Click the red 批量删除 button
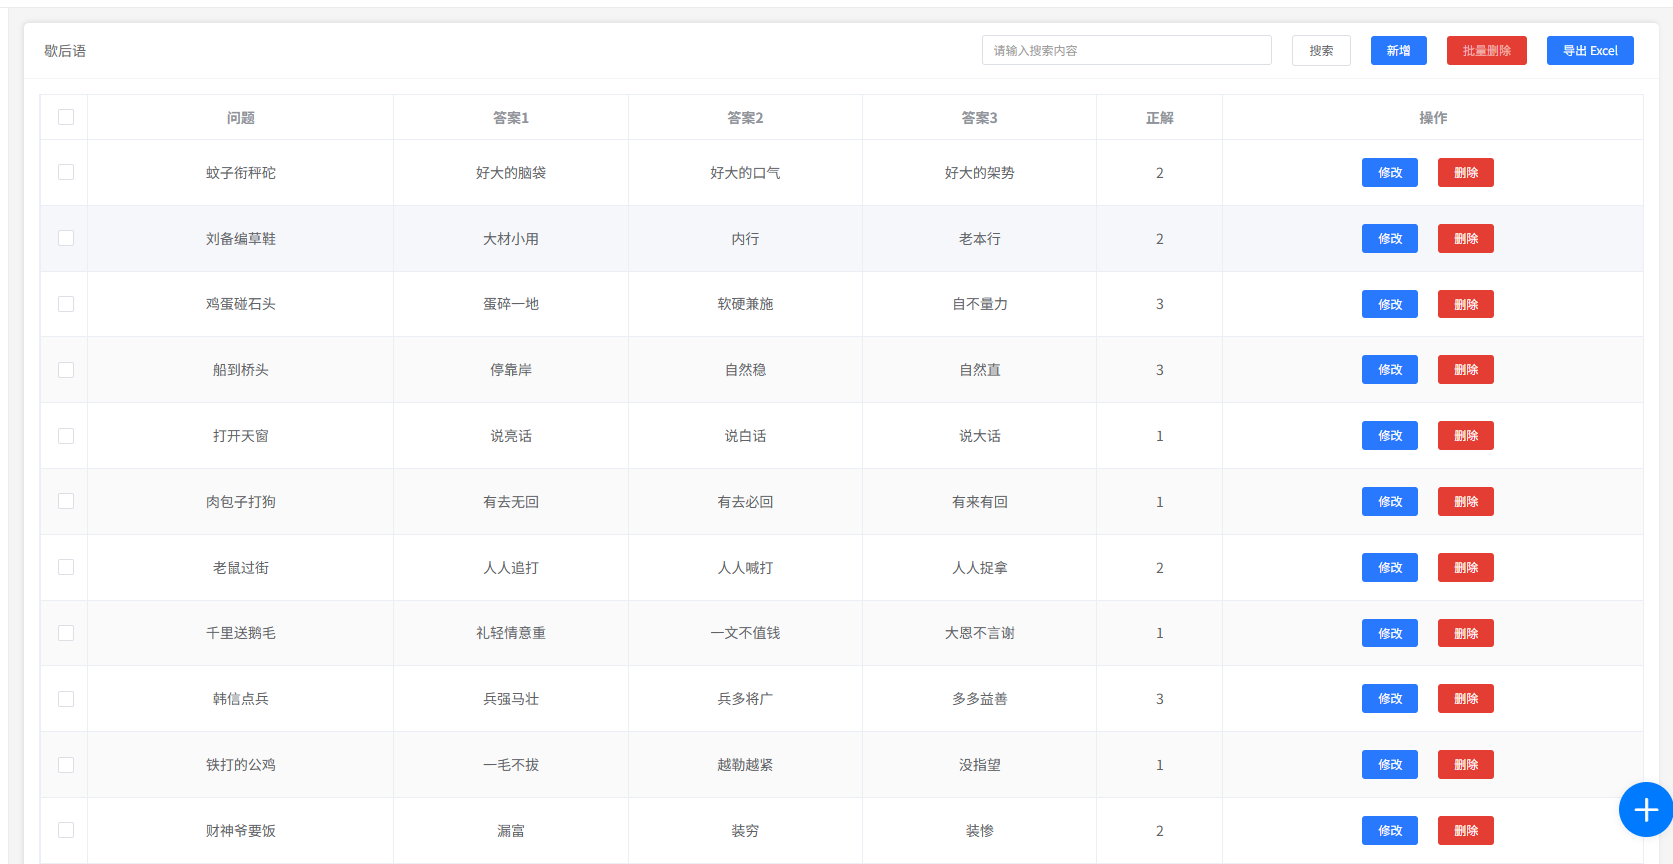Viewport: 1673px width, 864px height. coord(1486,50)
